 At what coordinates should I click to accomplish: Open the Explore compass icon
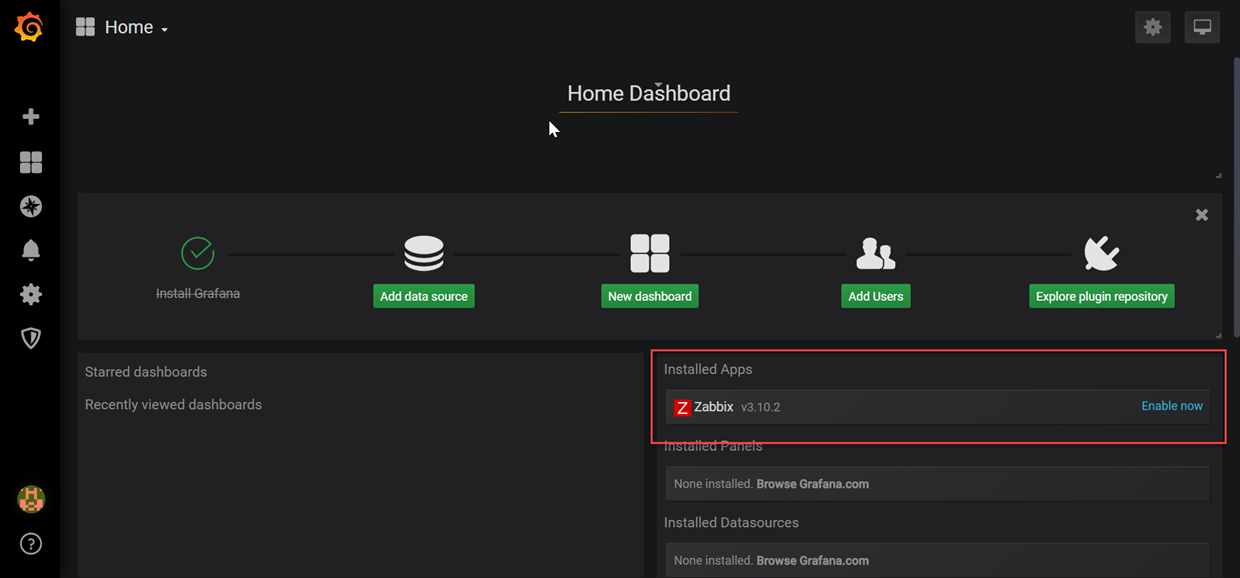(31, 207)
